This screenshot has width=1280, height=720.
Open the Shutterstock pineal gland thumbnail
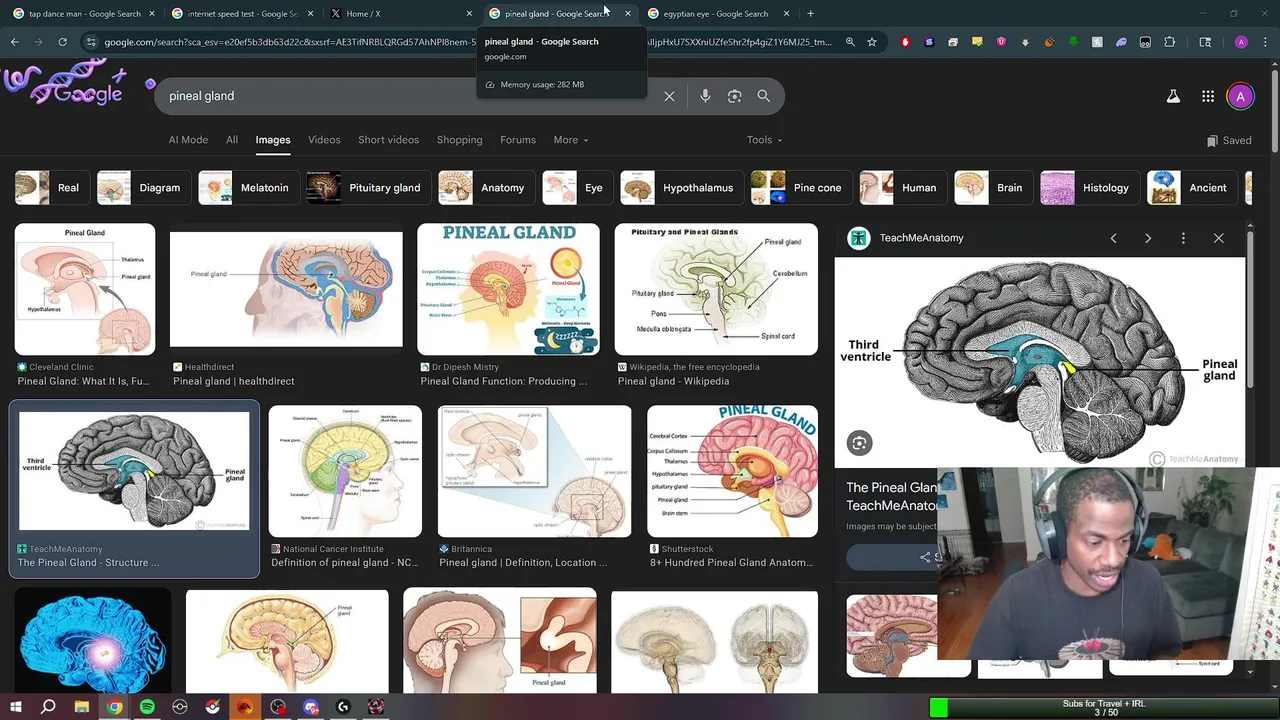point(732,471)
